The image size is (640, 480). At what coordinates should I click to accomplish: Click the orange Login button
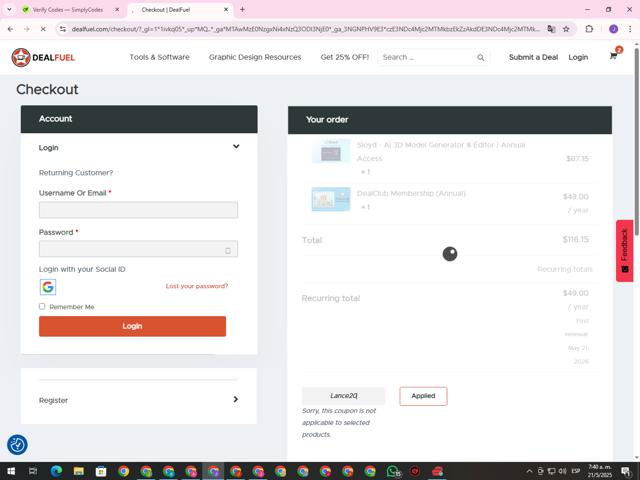tap(132, 326)
